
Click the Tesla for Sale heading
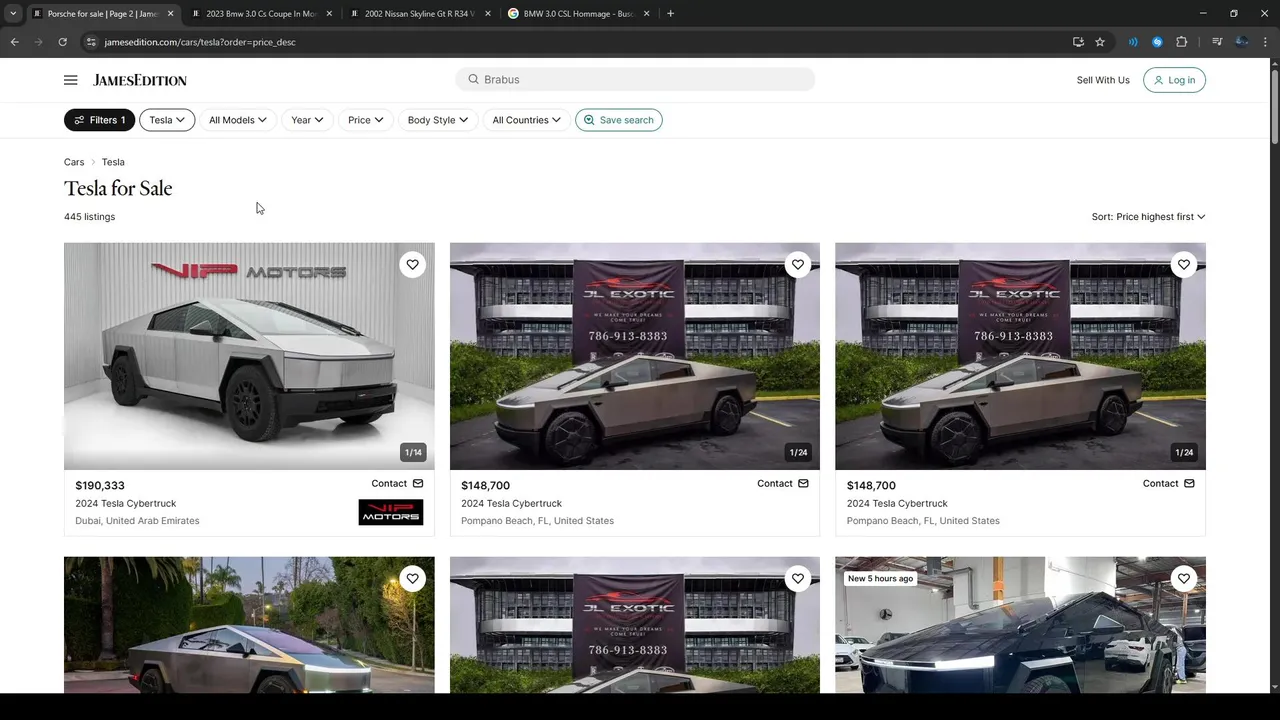click(x=118, y=189)
